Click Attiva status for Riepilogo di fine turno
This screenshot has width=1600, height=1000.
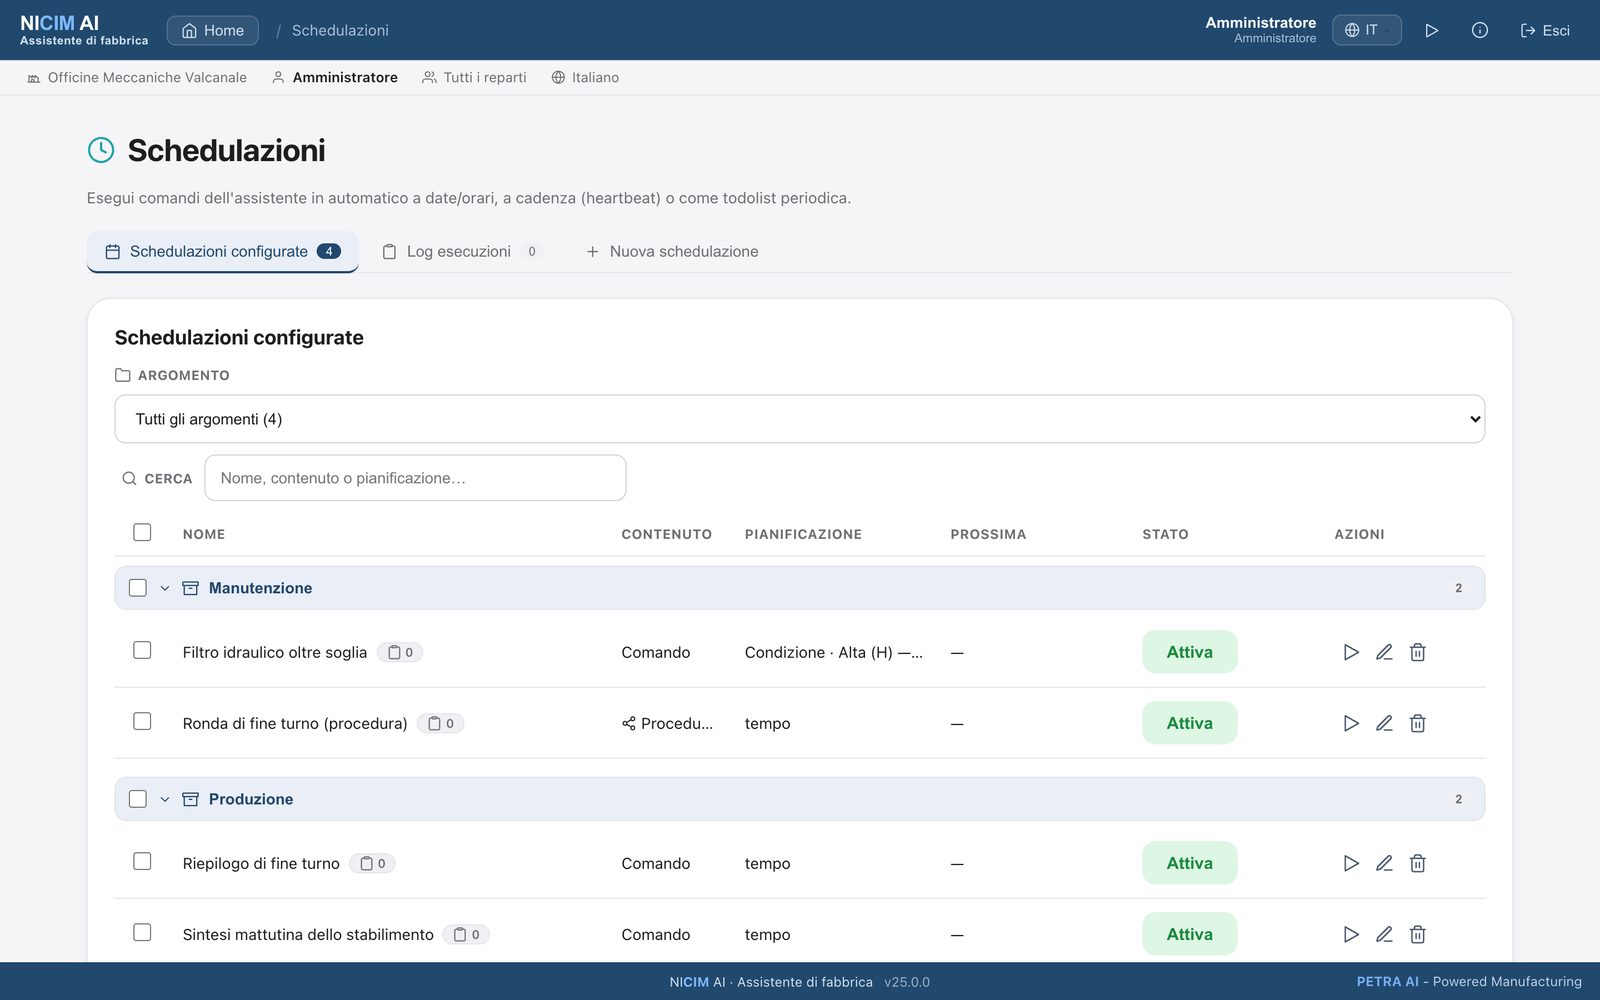pyautogui.click(x=1190, y=863)
